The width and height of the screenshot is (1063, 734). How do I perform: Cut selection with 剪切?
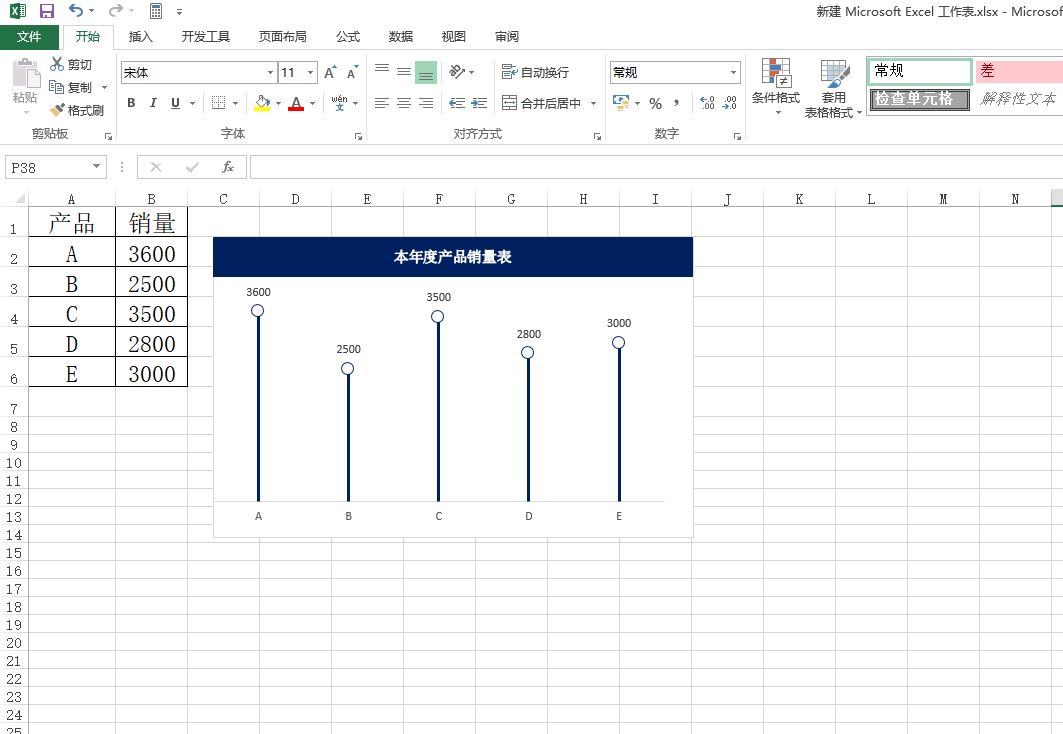71,64
